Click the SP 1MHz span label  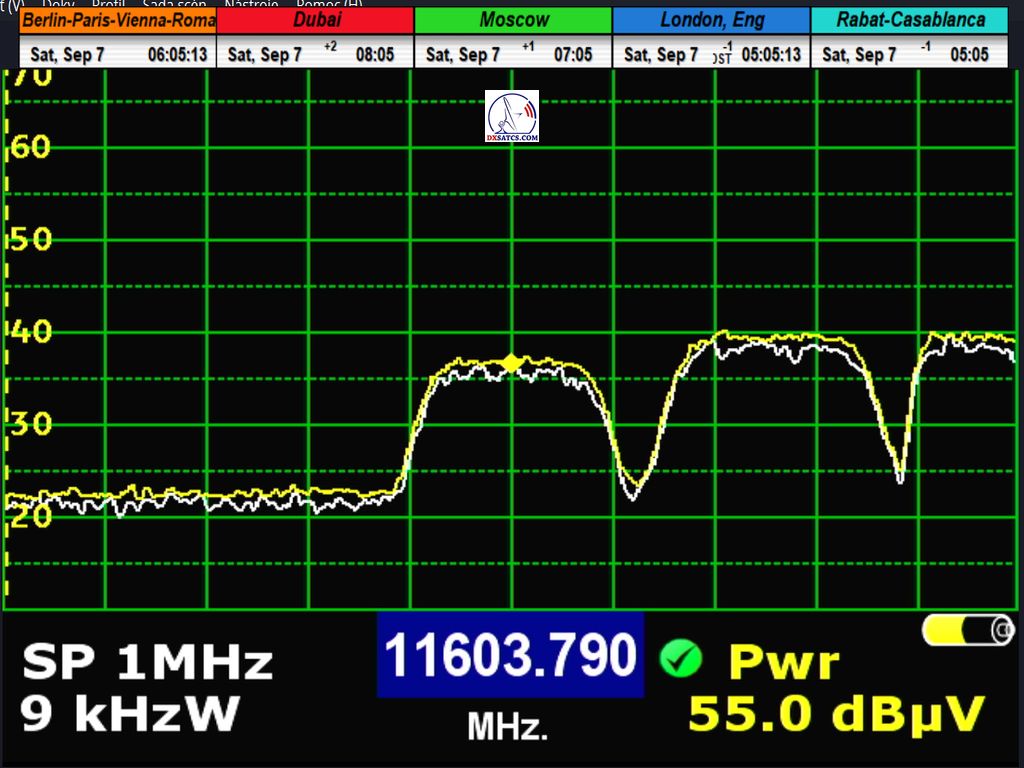pos(147,662)
